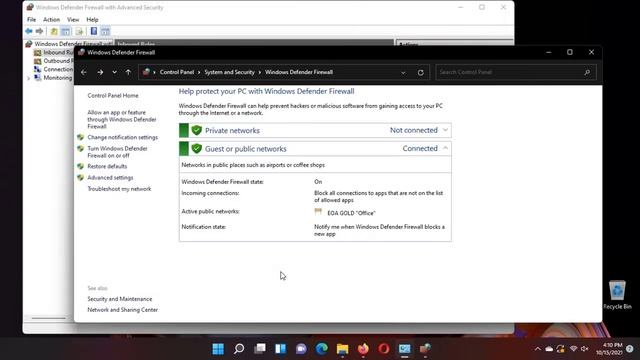This screenshot has height=360, width=640.
Task: Switch to Control Panel taskbar icon
Action: (404, 349)
